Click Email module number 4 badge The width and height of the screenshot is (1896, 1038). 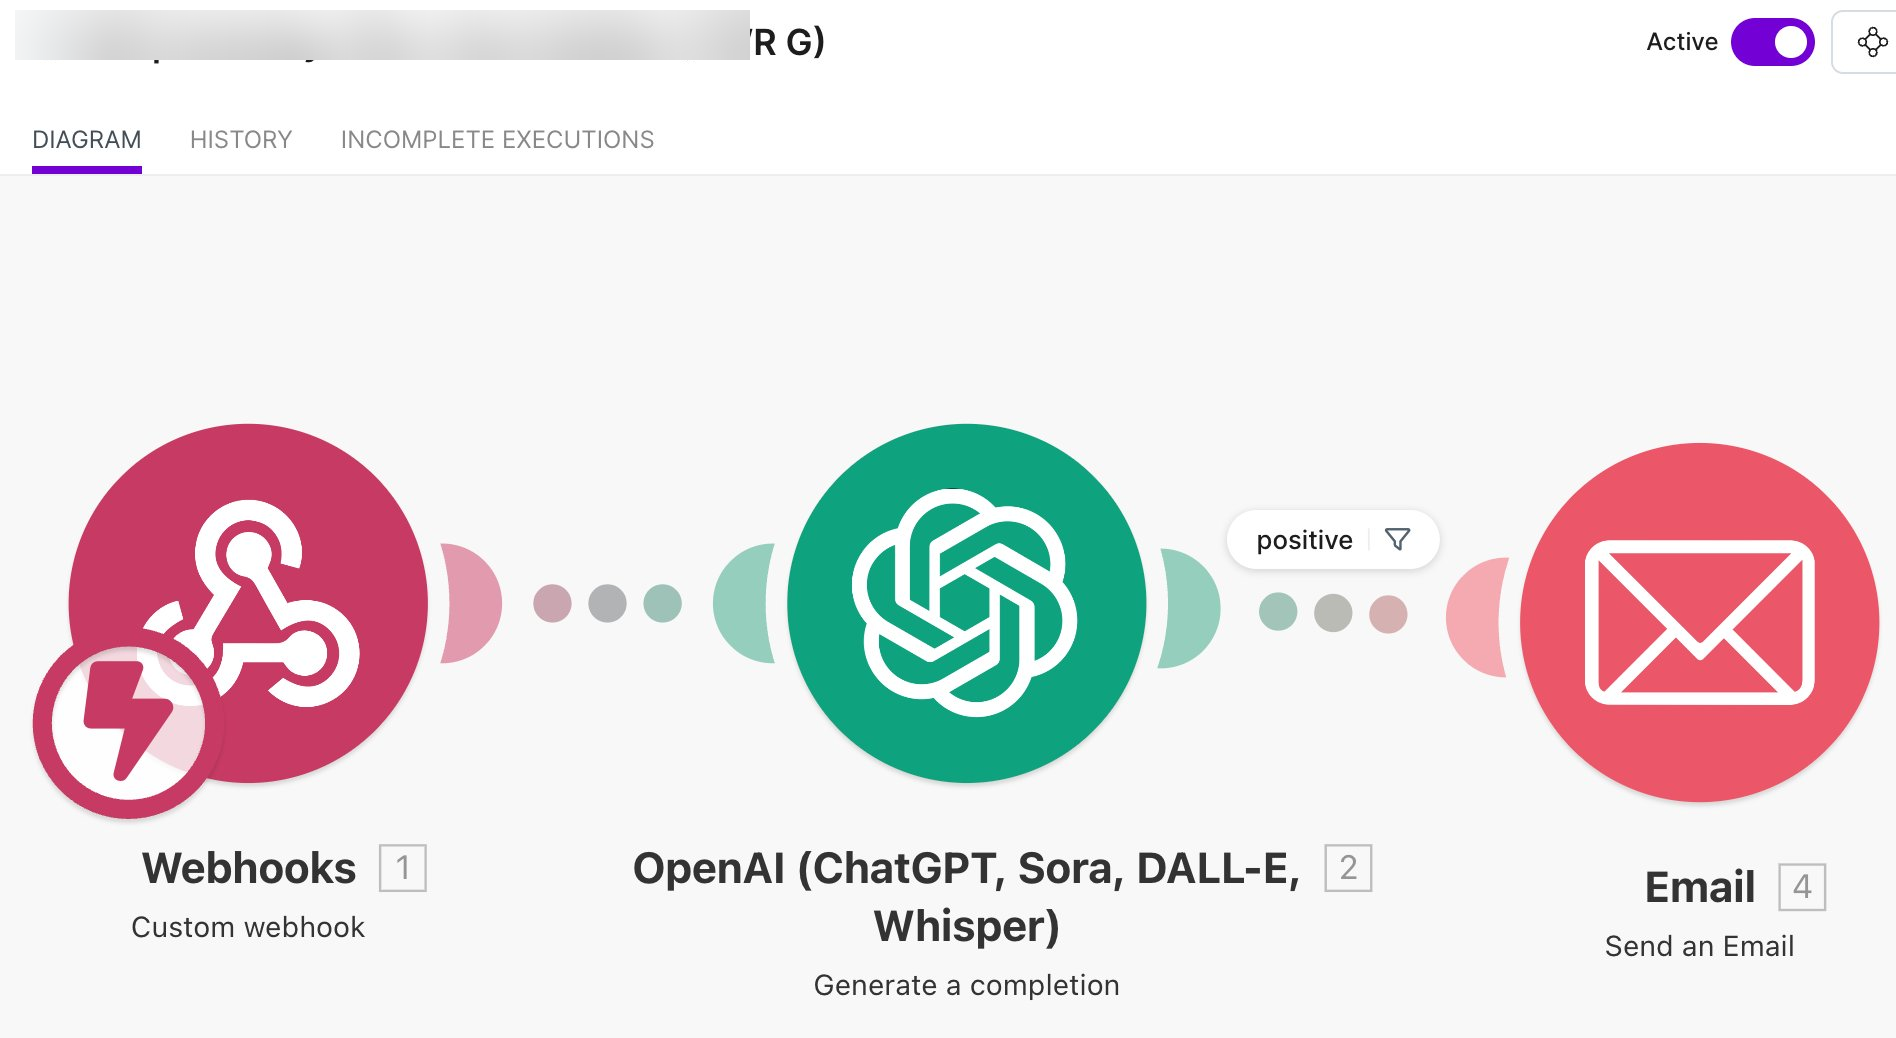click(1802, 887)
